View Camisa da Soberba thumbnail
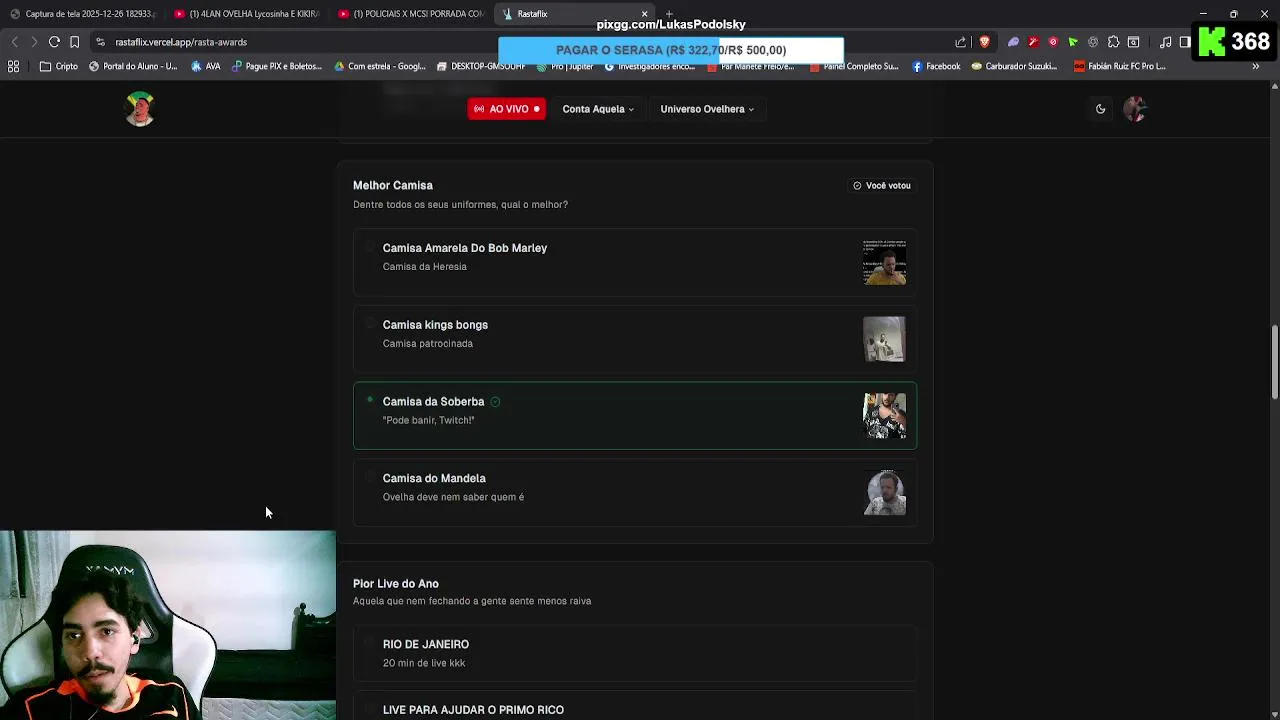The image size is (1280, 720). tap(885, 416)
